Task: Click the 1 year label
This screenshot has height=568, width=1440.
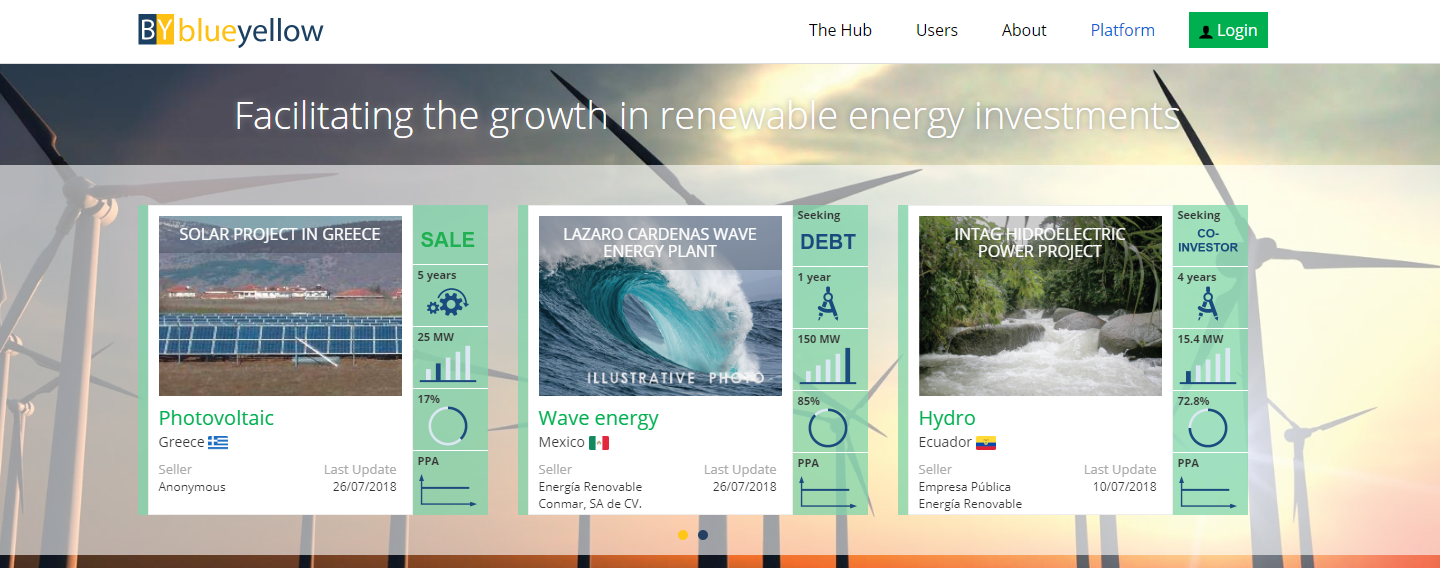Action: (814, 277)
